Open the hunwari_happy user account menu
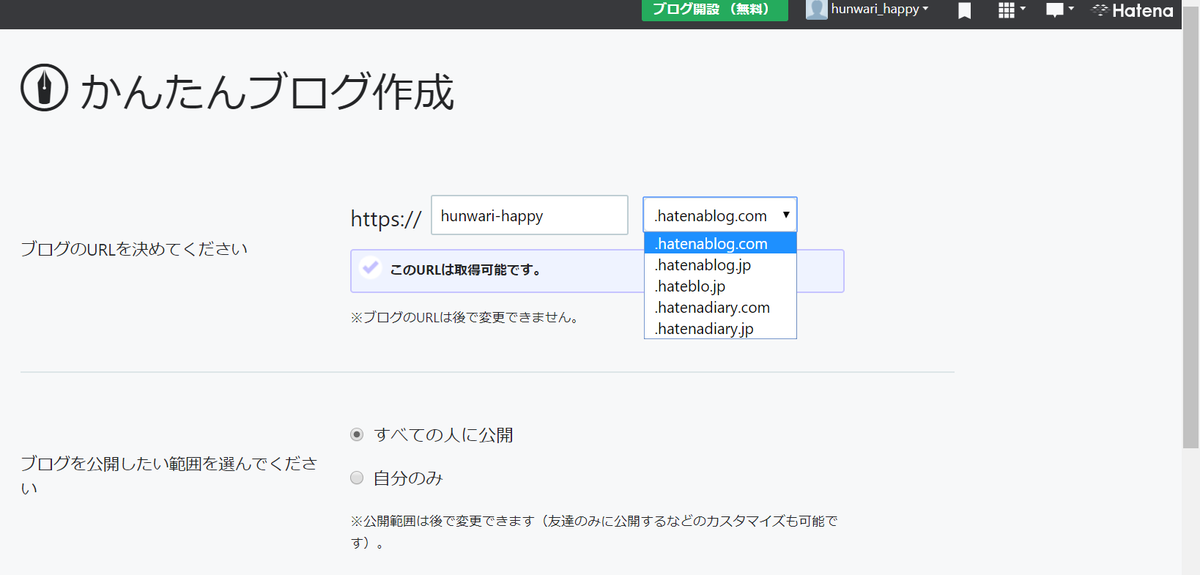The image size is (1200, 575). (x=879, y=9)
